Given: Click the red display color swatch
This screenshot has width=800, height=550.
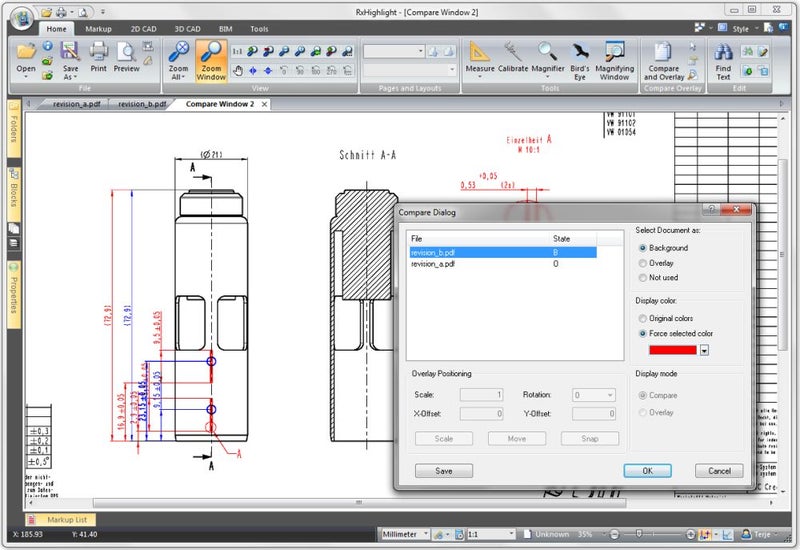Looking at the screenshot, I should pyautogui.click(x=672, y=350).
